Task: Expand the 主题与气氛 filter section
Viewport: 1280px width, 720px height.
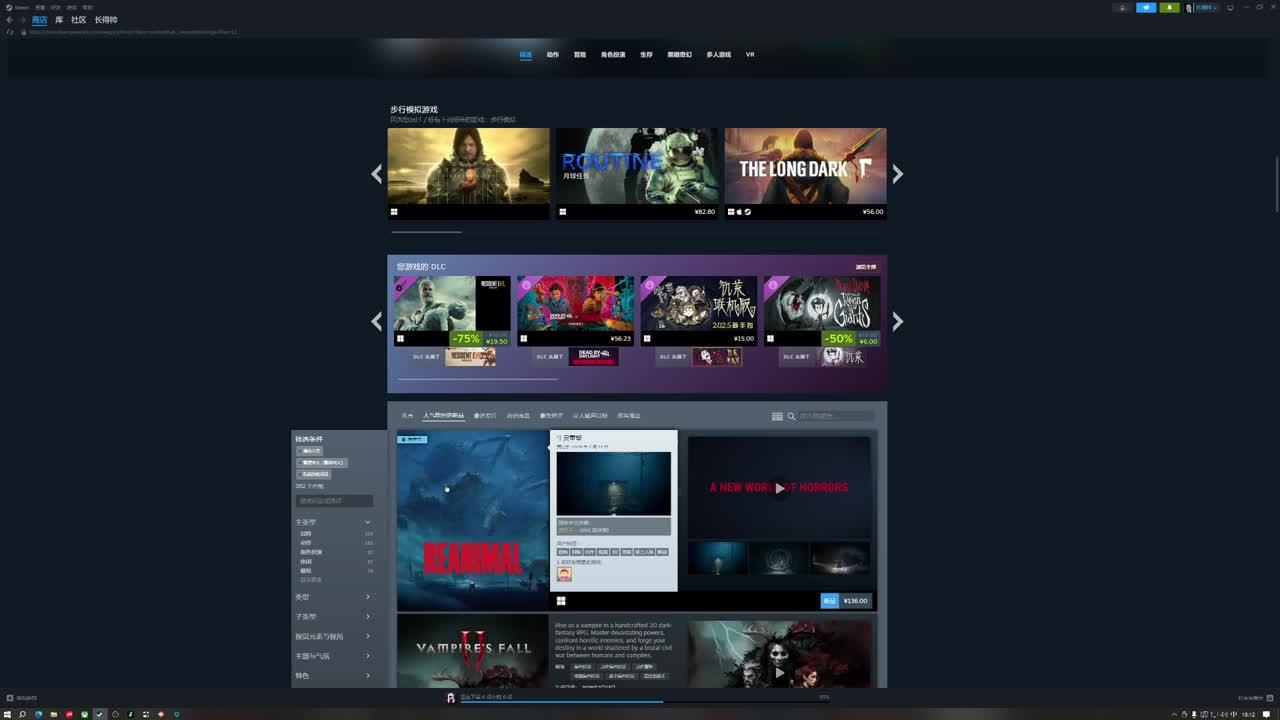Action: [333, 656]
